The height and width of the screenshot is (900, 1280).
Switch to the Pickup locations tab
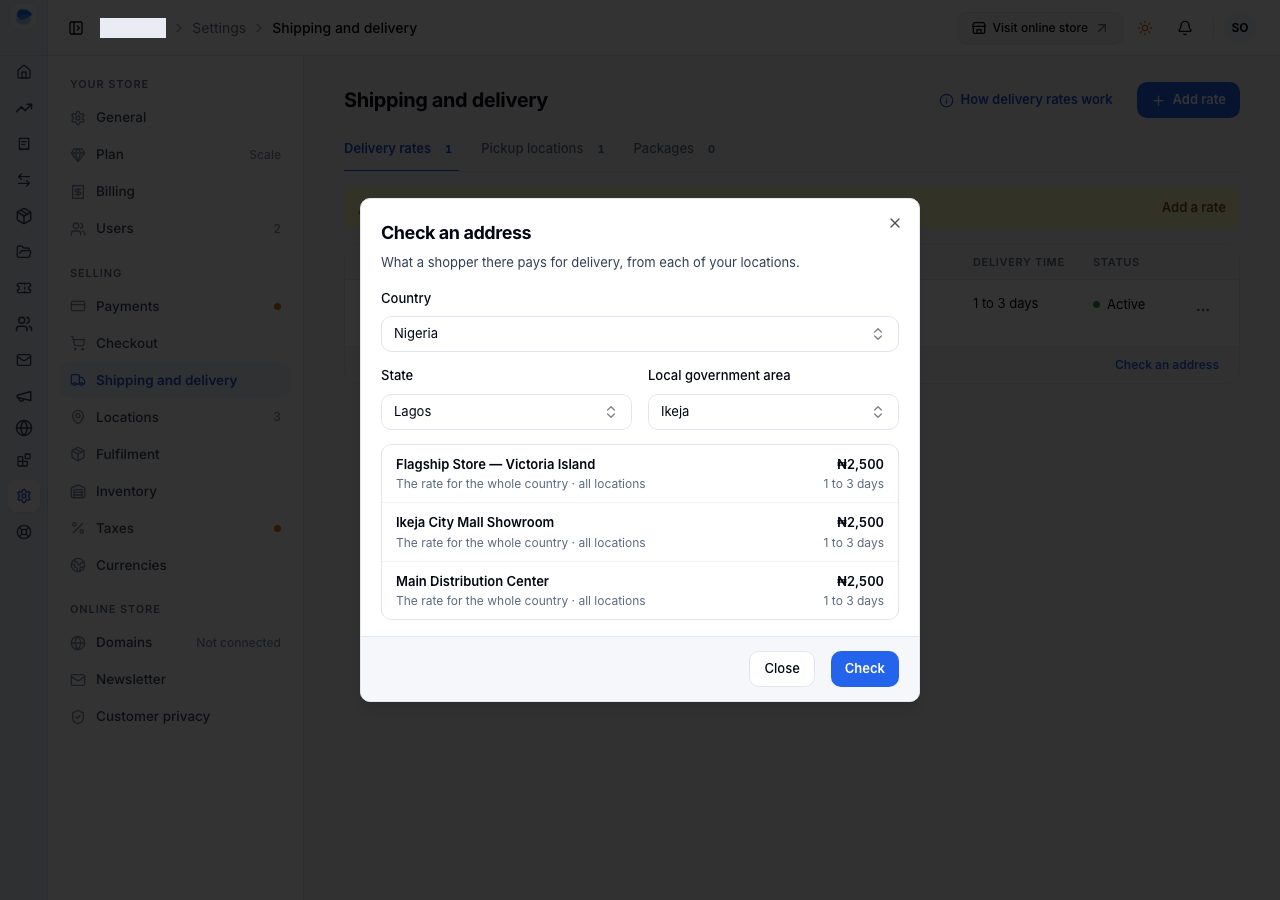543,149
